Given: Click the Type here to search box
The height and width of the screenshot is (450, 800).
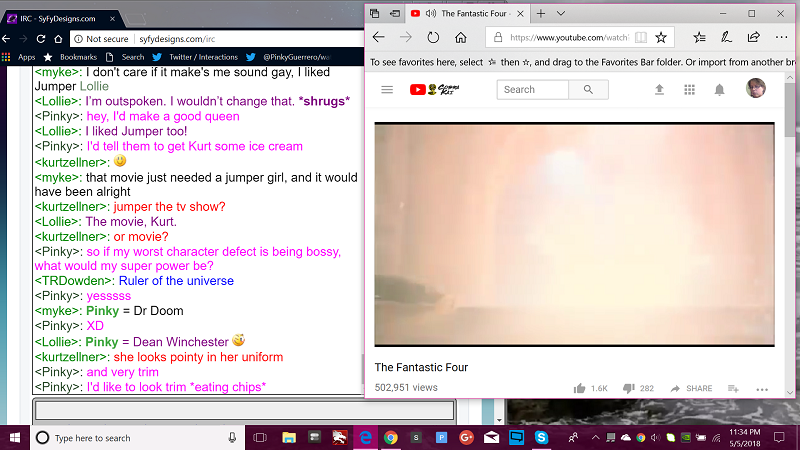Looking at the screenshot, I should click(x=138, y=438).
